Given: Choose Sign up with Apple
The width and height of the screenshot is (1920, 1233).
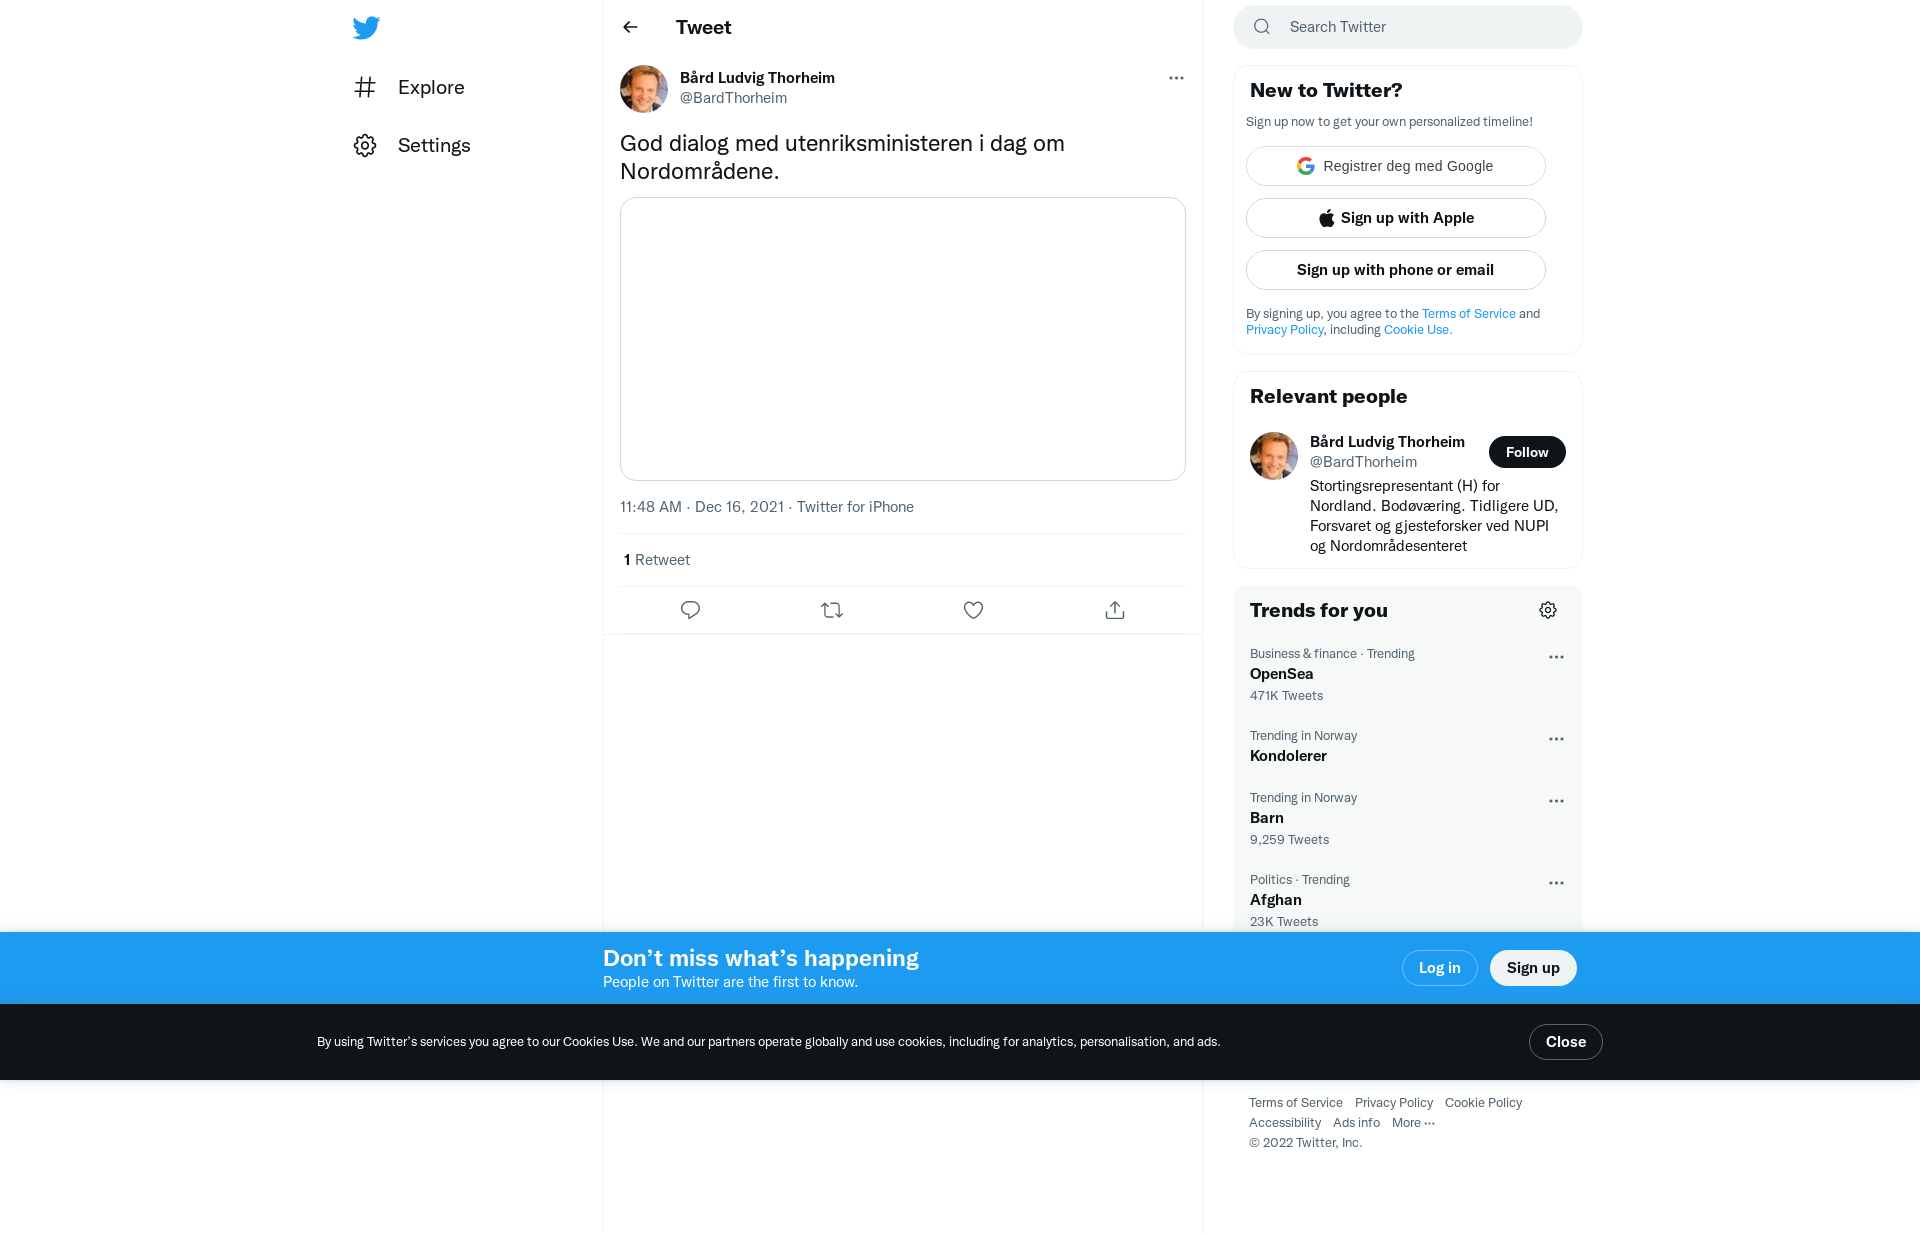Looking at the screenshot, I should (x=1396, y=218).
